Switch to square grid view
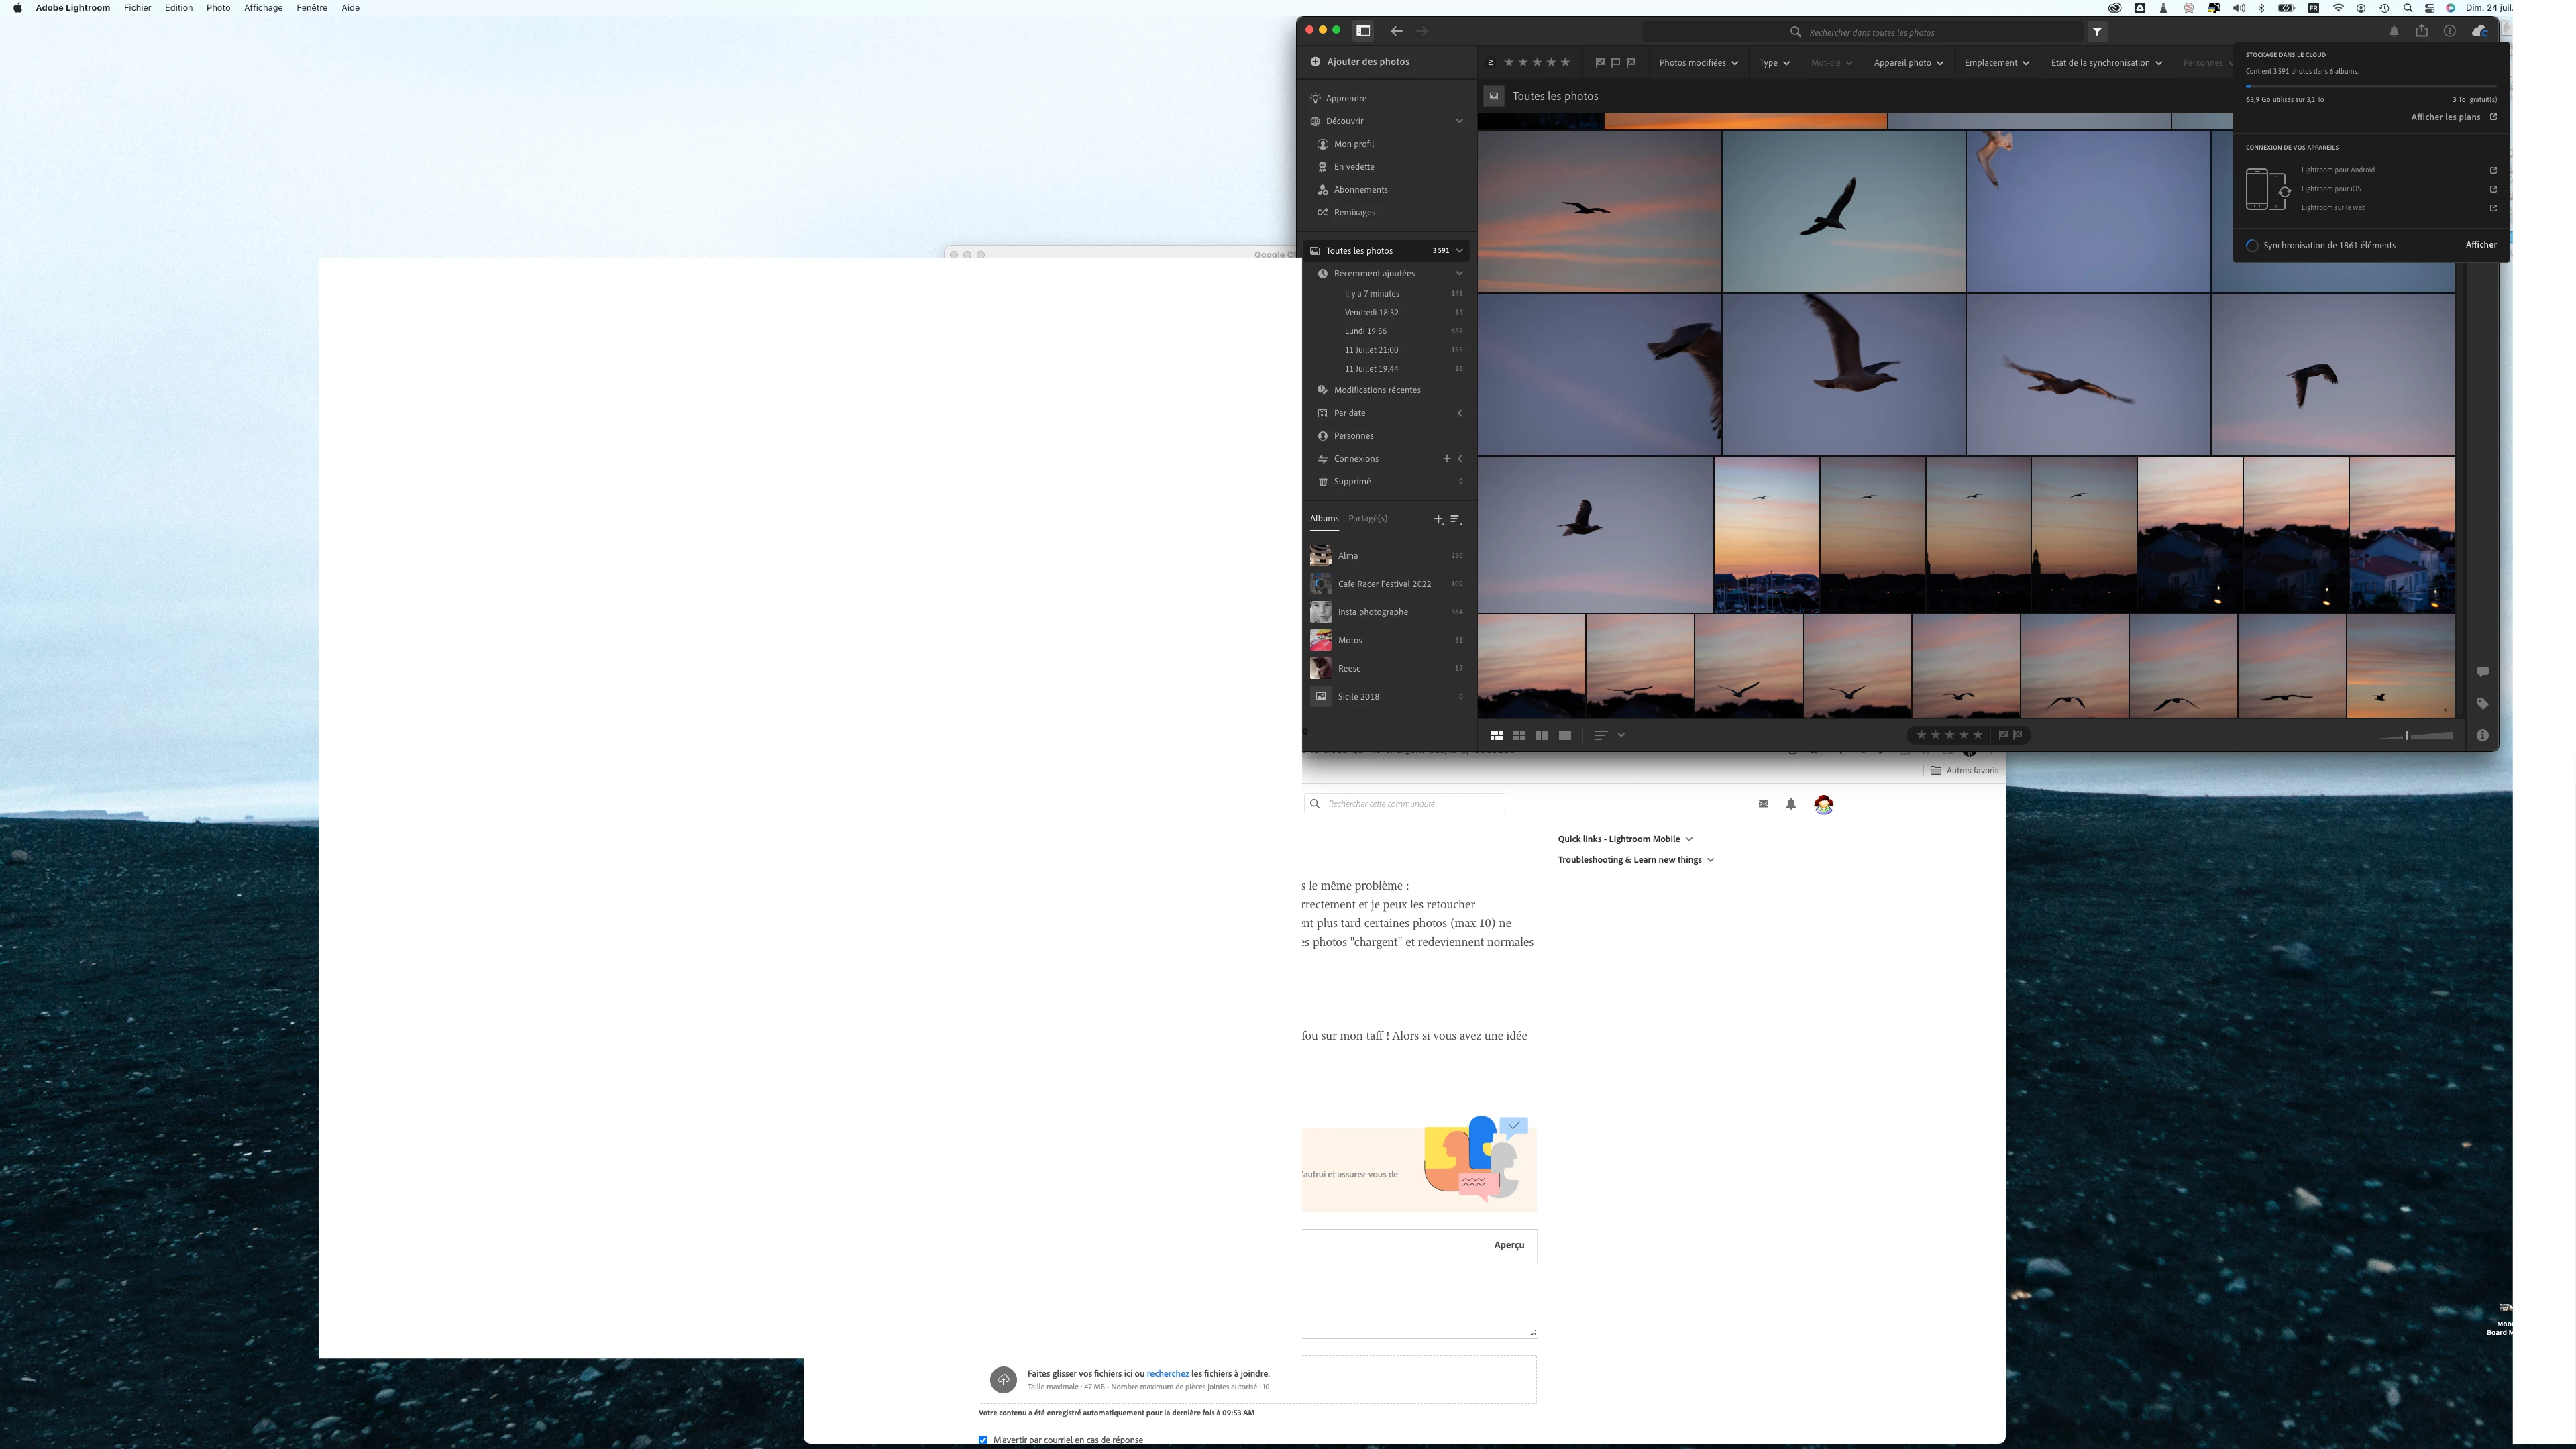 tap(1519, 735)
